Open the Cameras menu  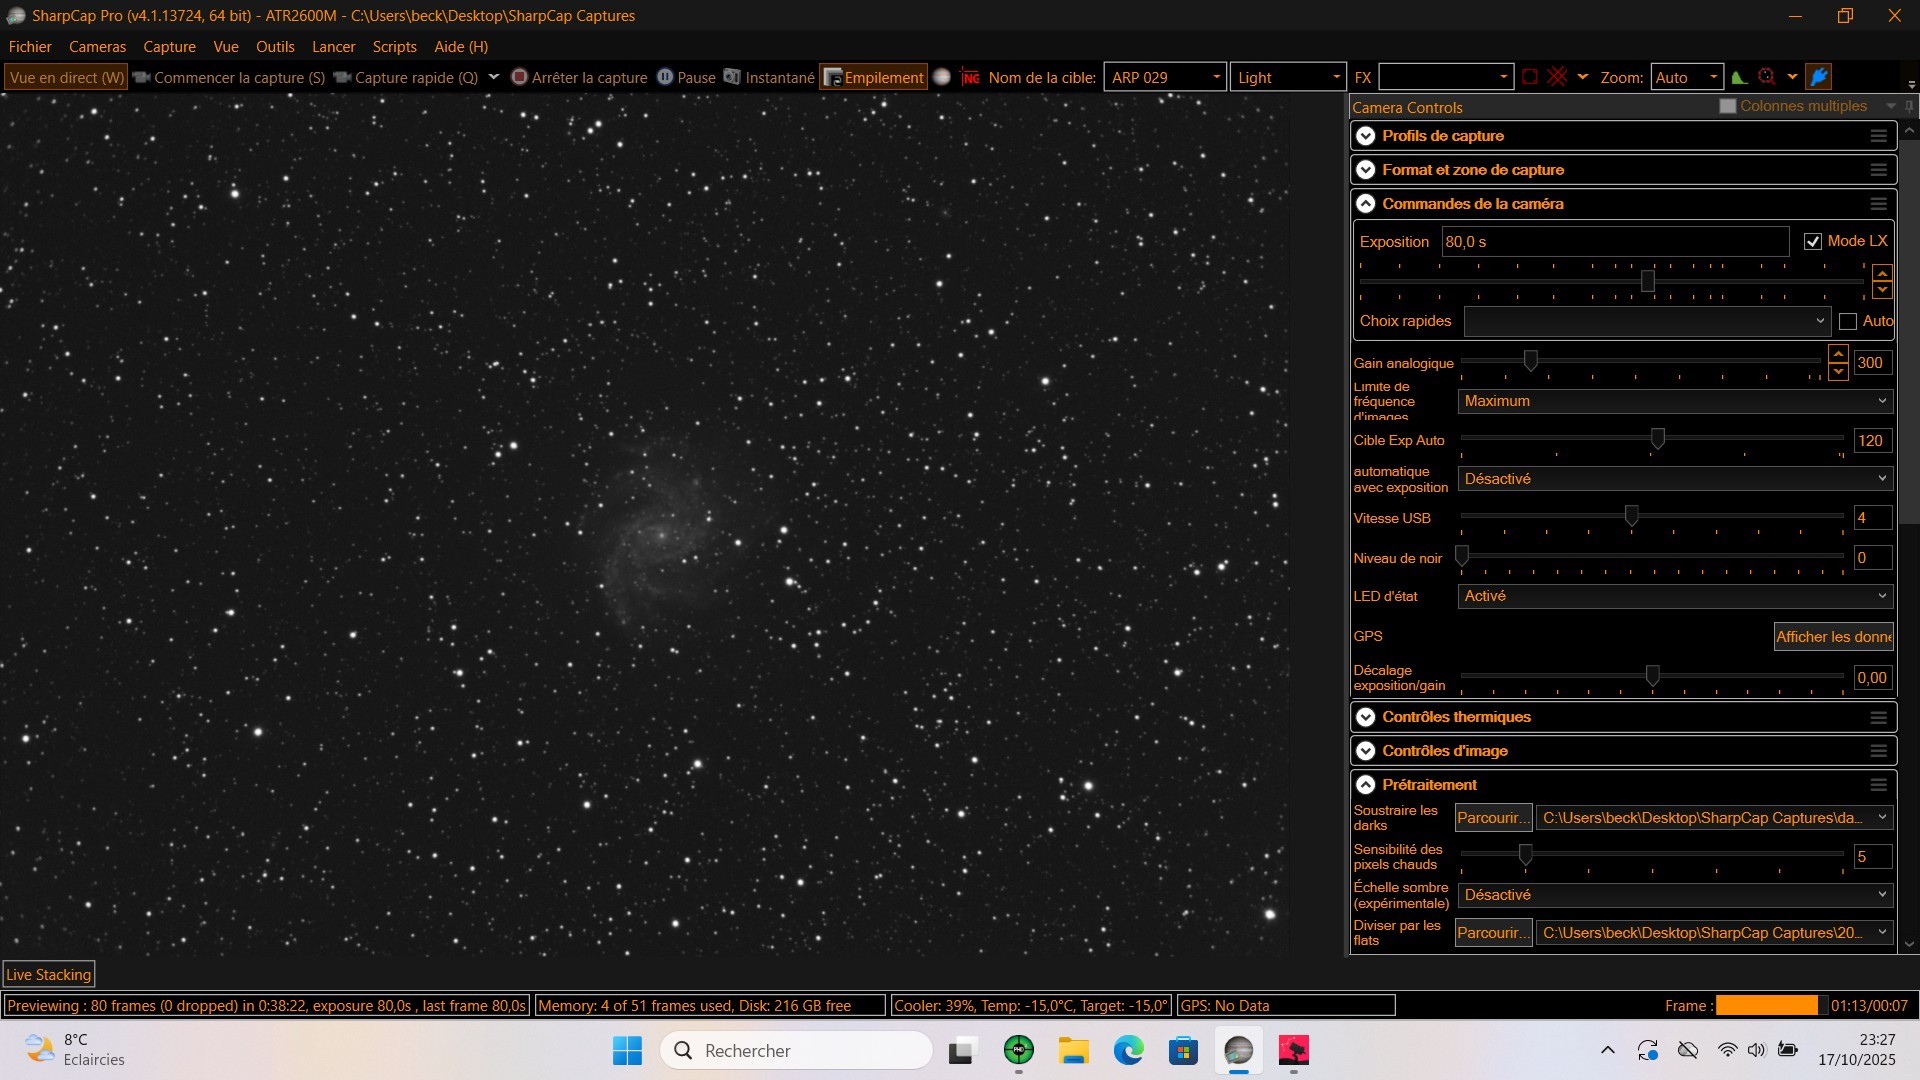tap(97, 47)
